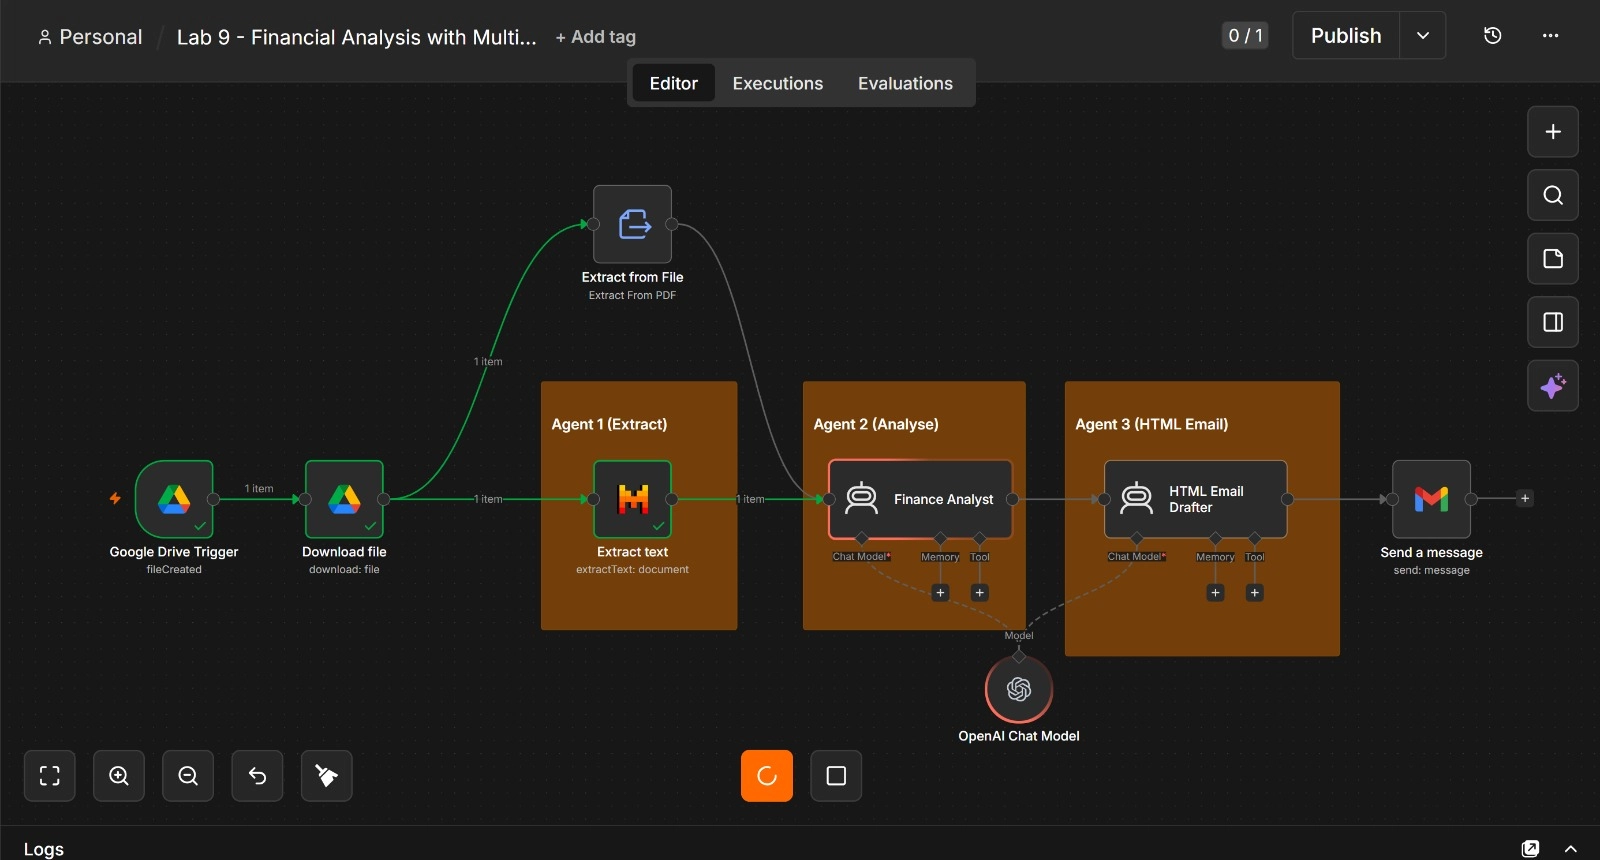Click the Add tag link
This screenshot has height=860, width=1600.
point(596,37)
